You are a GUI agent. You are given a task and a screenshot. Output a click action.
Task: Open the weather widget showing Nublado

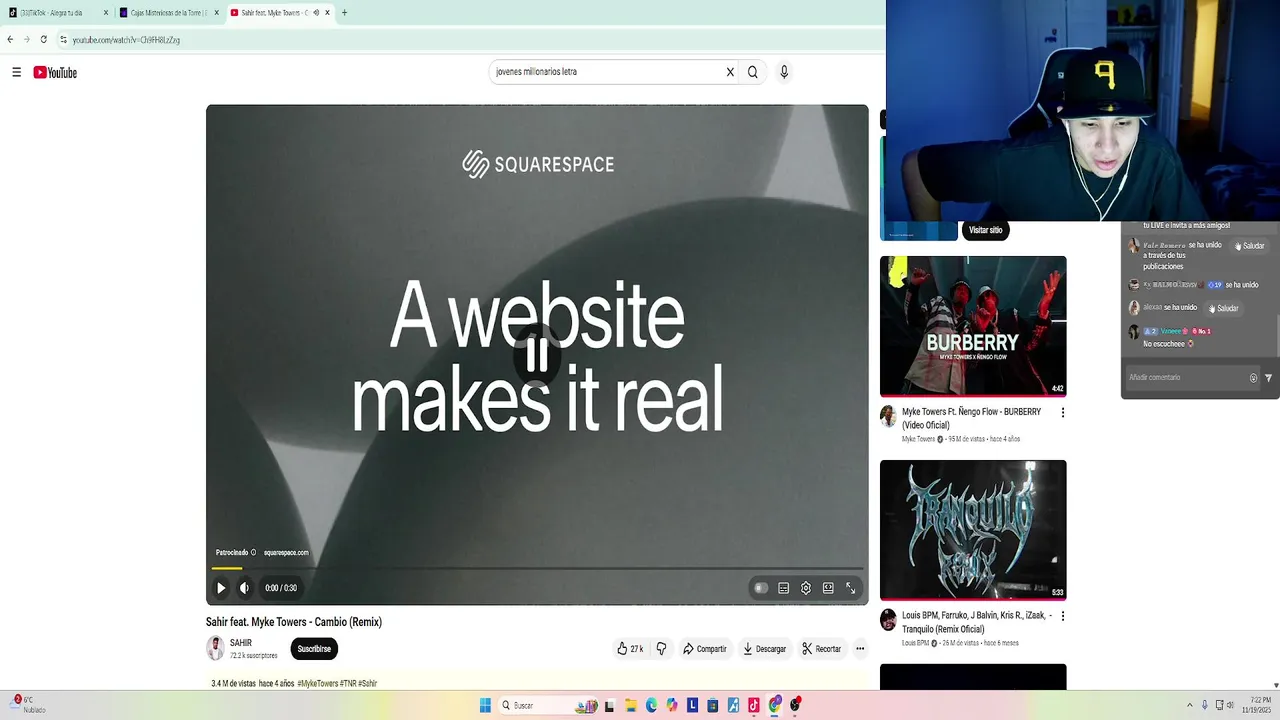[x=28, y=705]
